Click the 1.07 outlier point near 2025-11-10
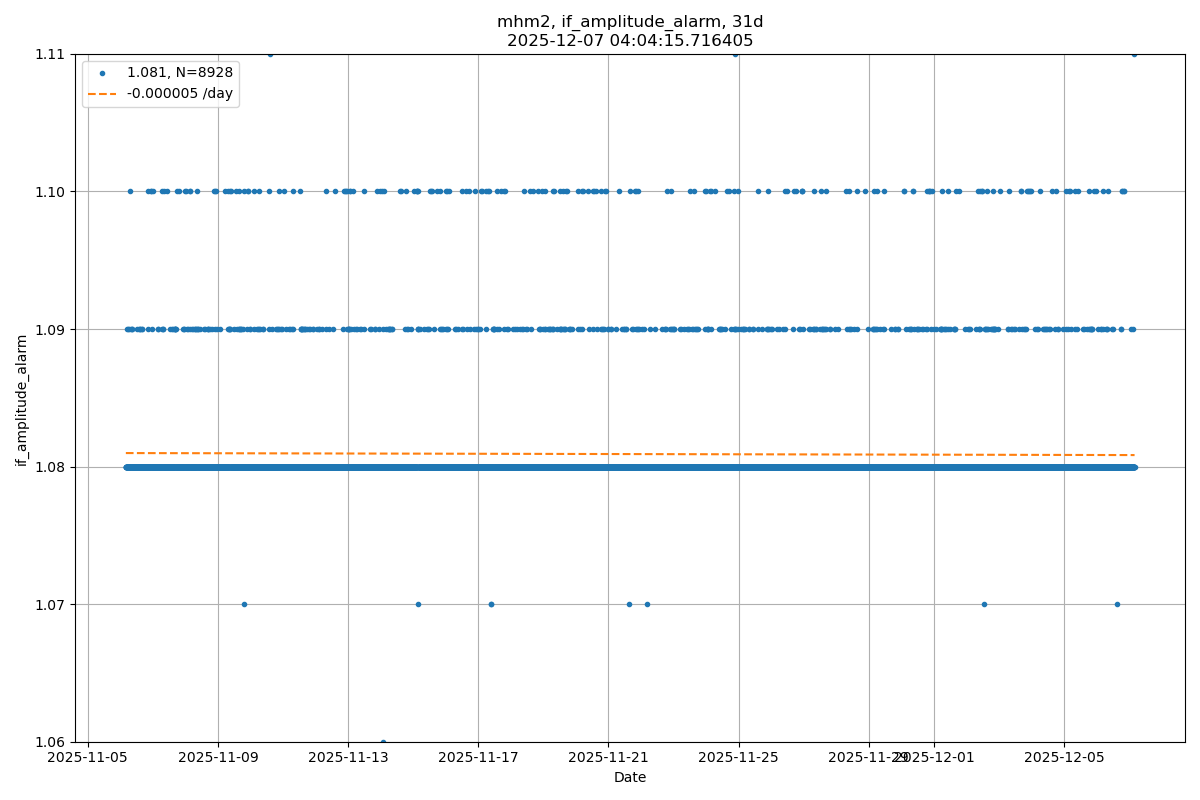Image resolution: width=1200 pixels, height=800 pixels. (244, 604)
